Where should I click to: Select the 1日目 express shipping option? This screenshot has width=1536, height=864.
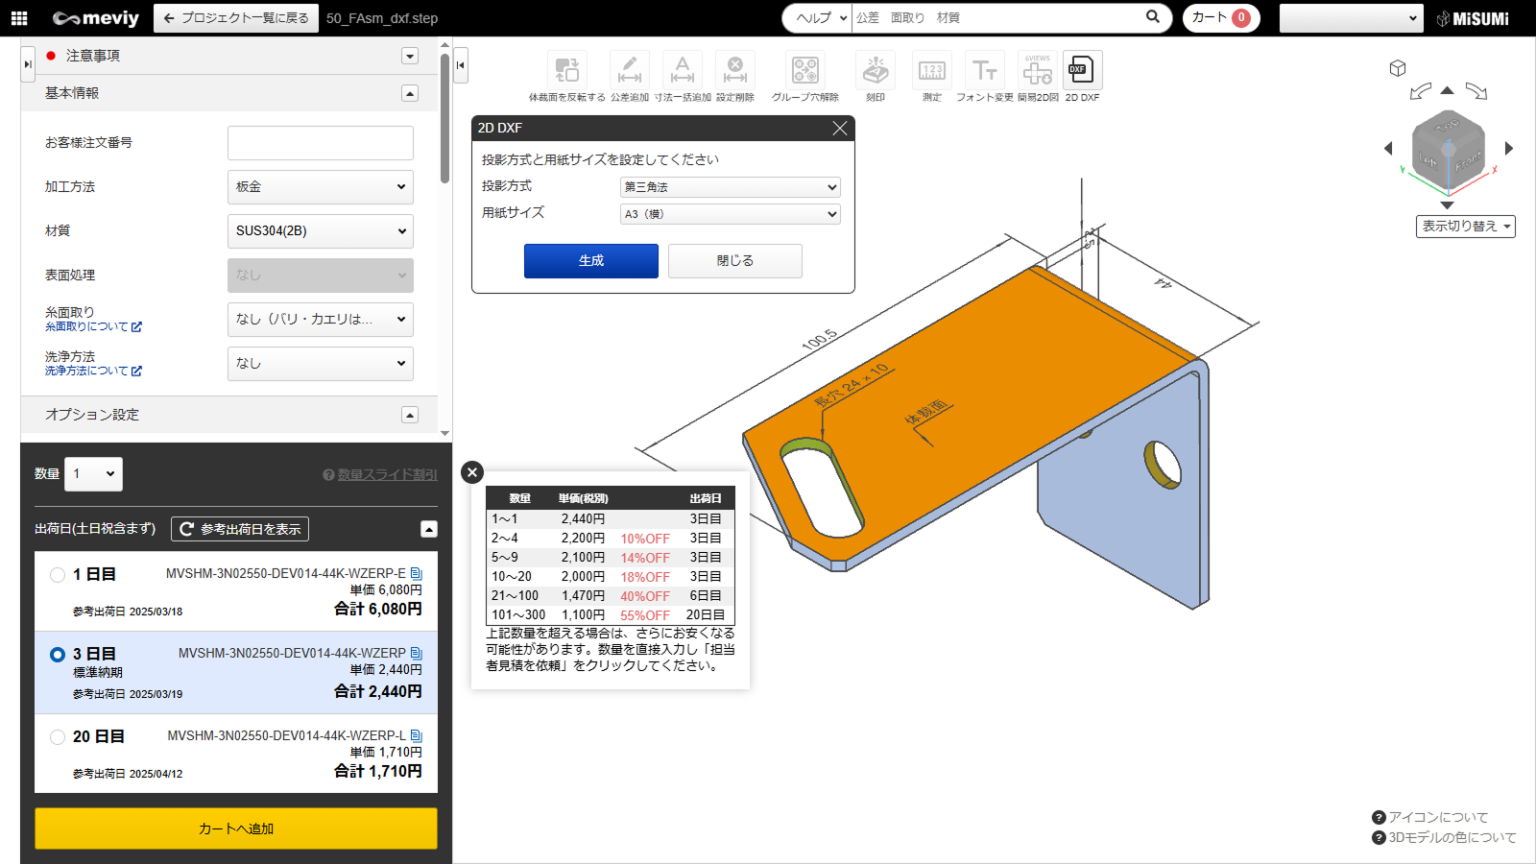[57, 574]
